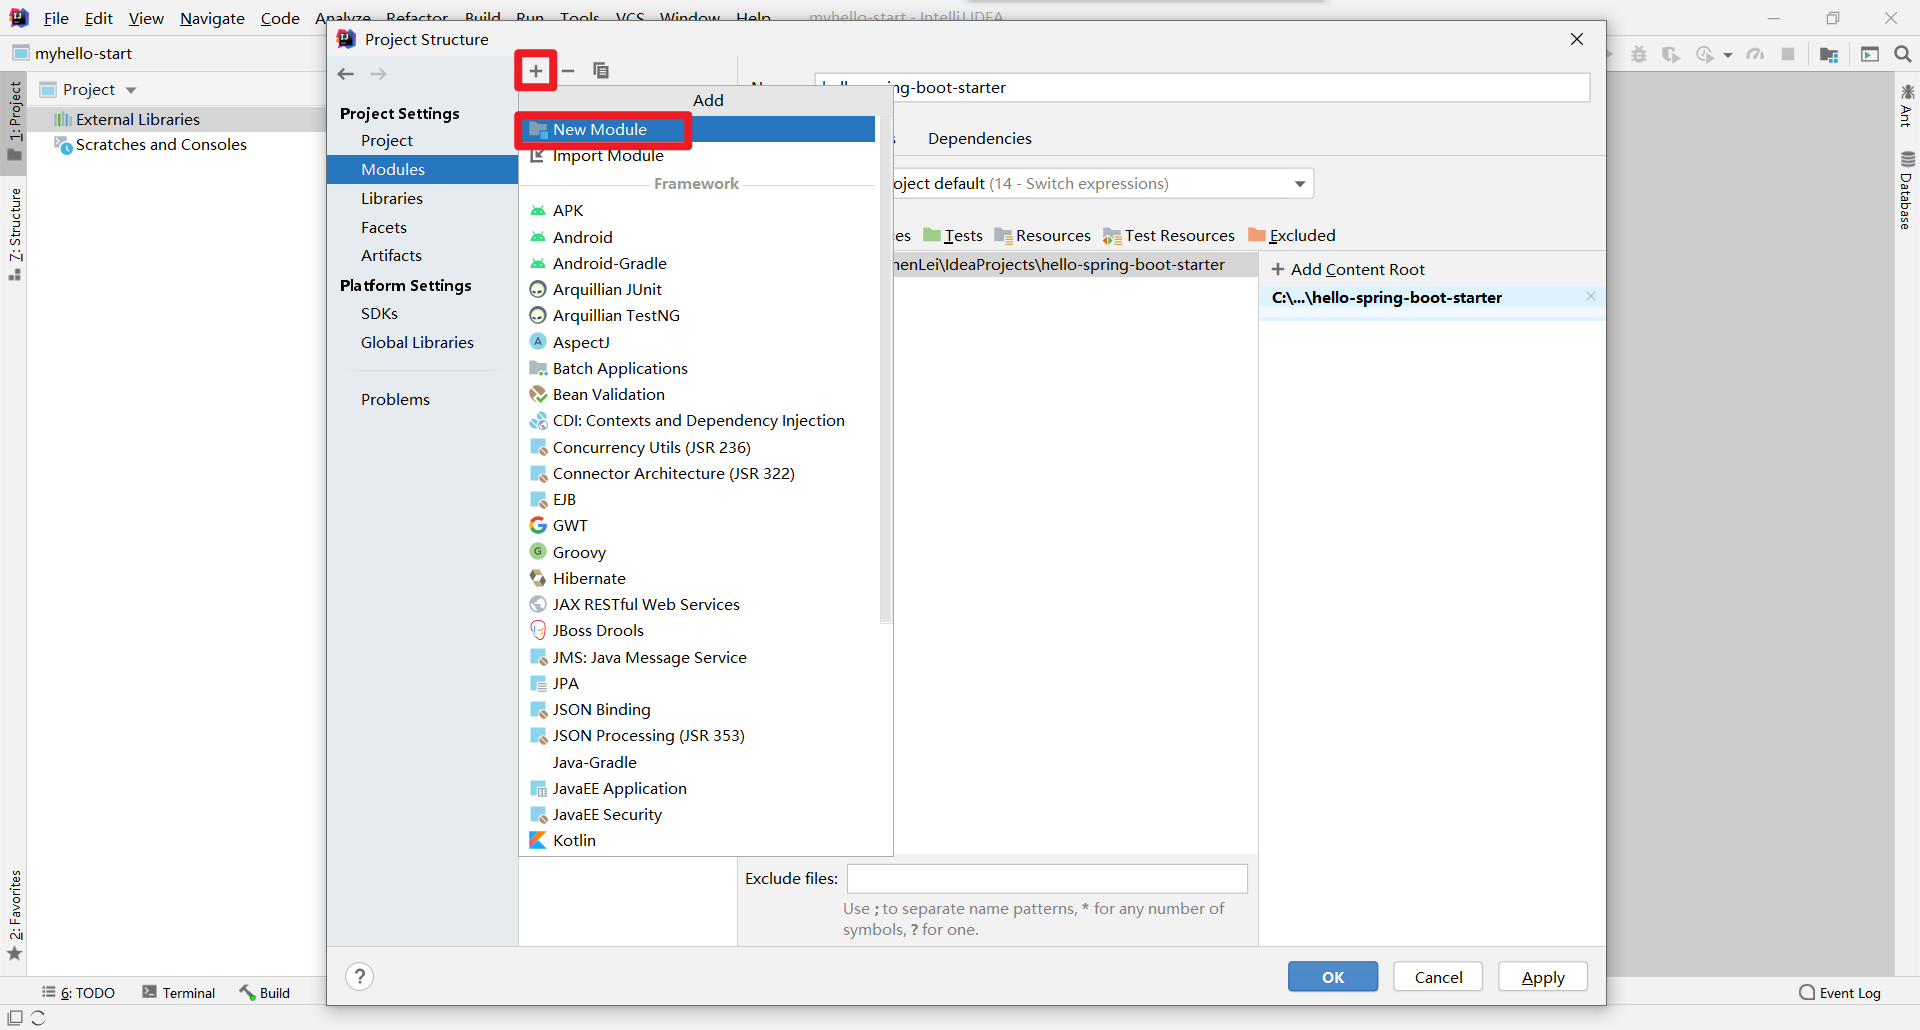
Task: Open the View menu
Action: (146, 18)
